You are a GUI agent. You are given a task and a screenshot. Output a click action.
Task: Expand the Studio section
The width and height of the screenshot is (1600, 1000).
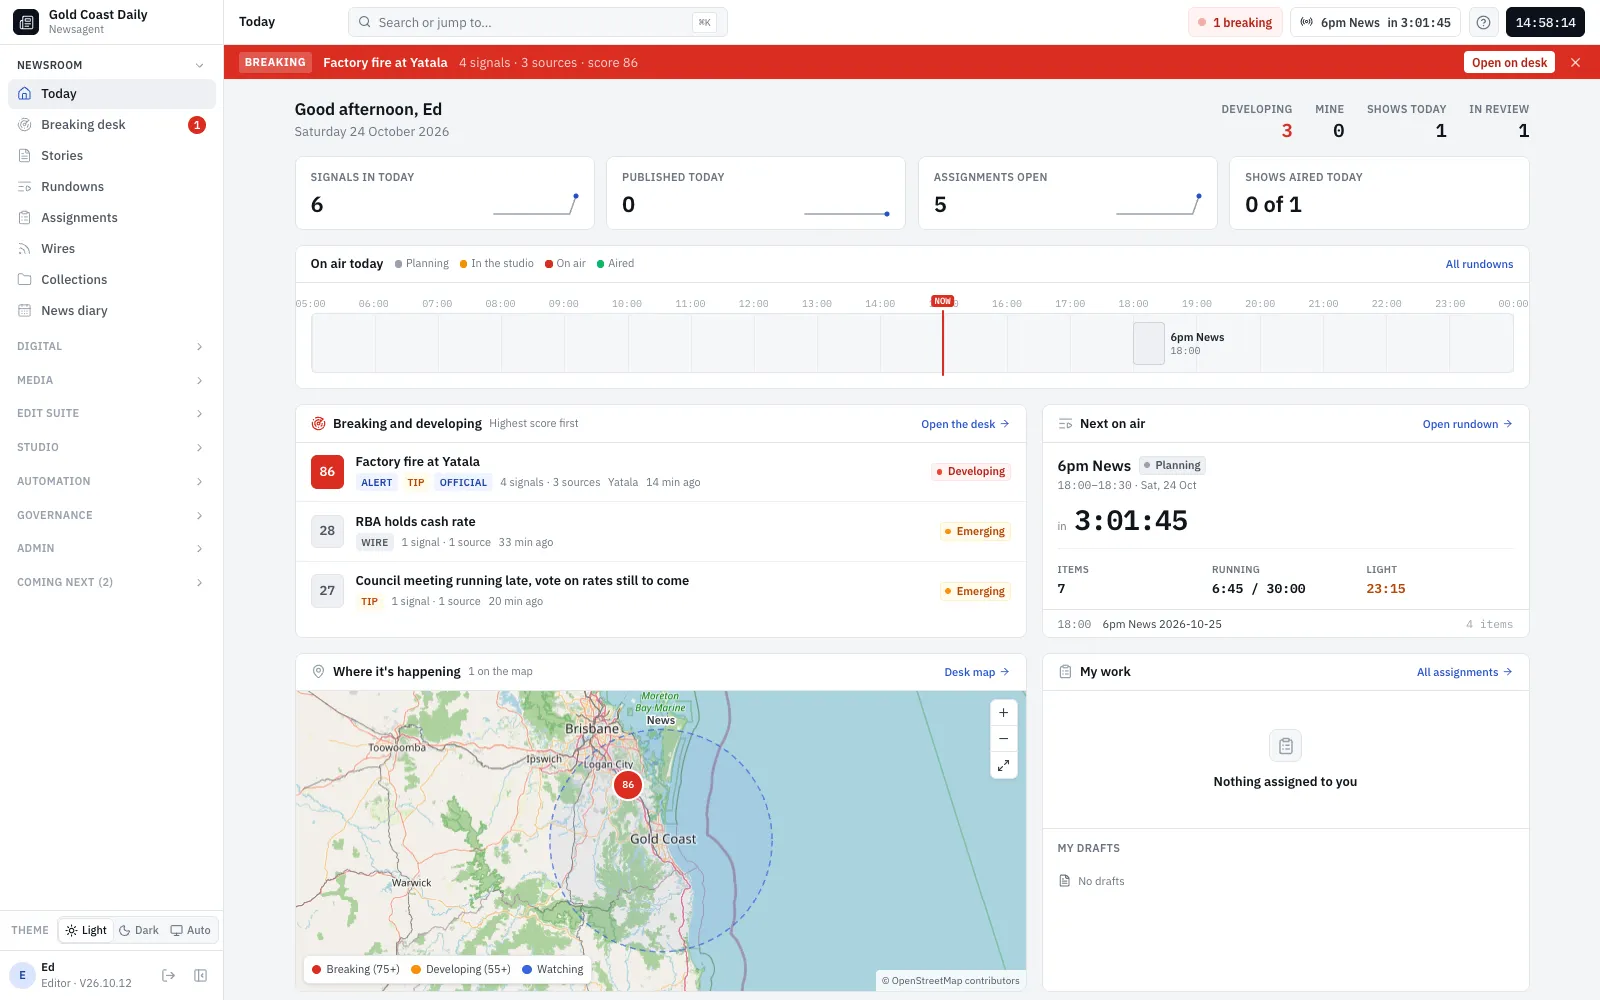pyautogui.click(x=112, y=447)
